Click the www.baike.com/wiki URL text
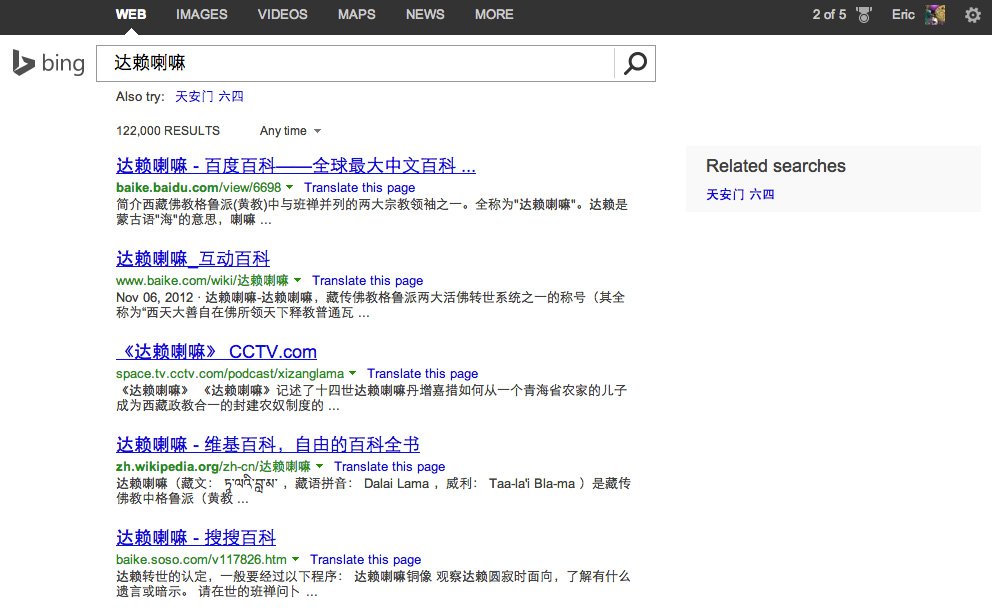The width and height of the screenshot is (992, 610). pos(202,280)
